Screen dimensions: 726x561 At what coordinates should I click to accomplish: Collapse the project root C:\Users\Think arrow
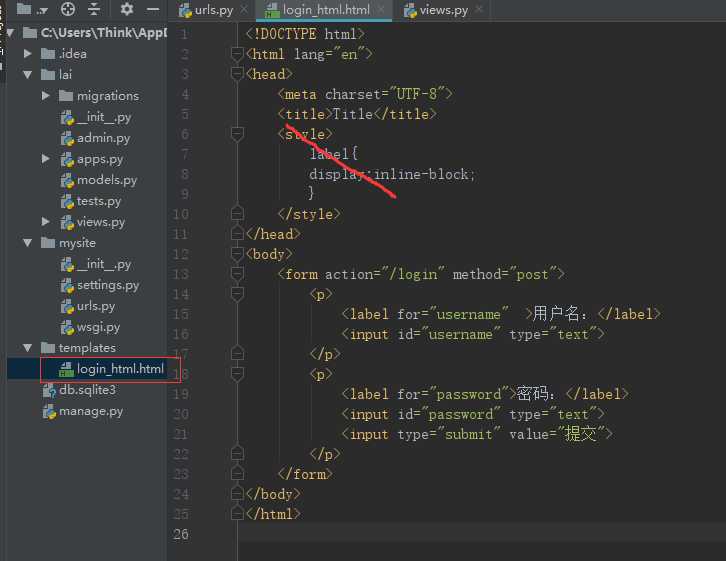(11, 32)
